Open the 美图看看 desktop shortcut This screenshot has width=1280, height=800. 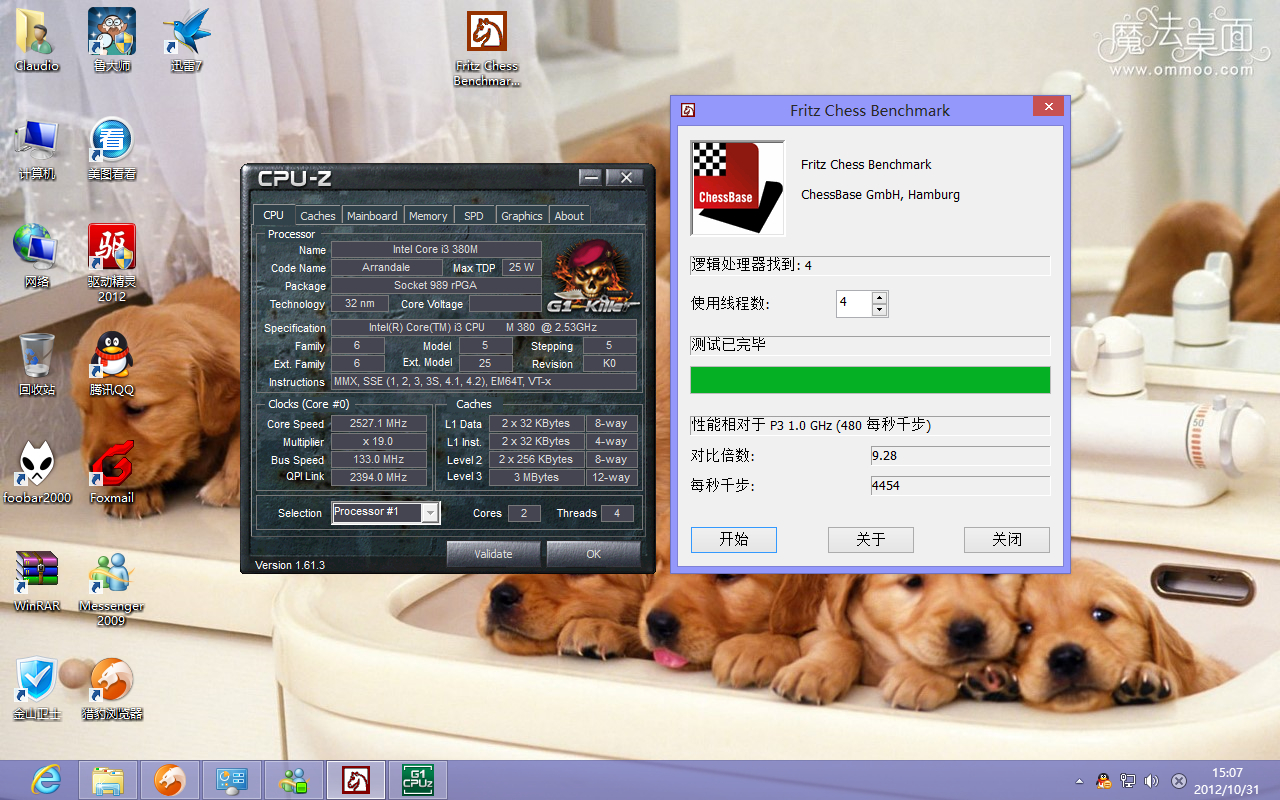click(112, 150)
